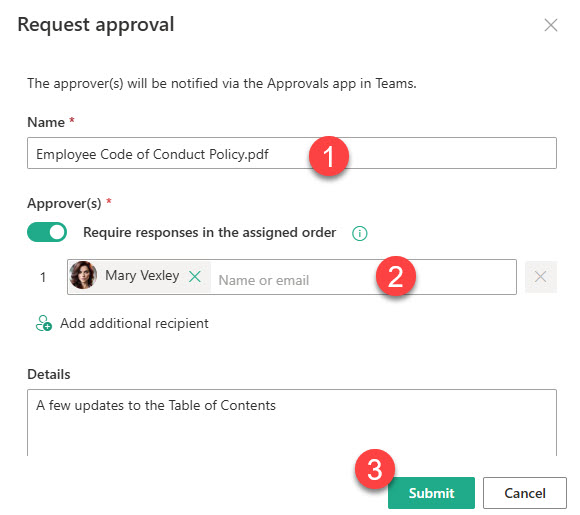Image resolution: width=580 pixels, height=515 pixels.
Task: Click the add recipient person icon
Action: pyautogui.click(x=44, y=323)
